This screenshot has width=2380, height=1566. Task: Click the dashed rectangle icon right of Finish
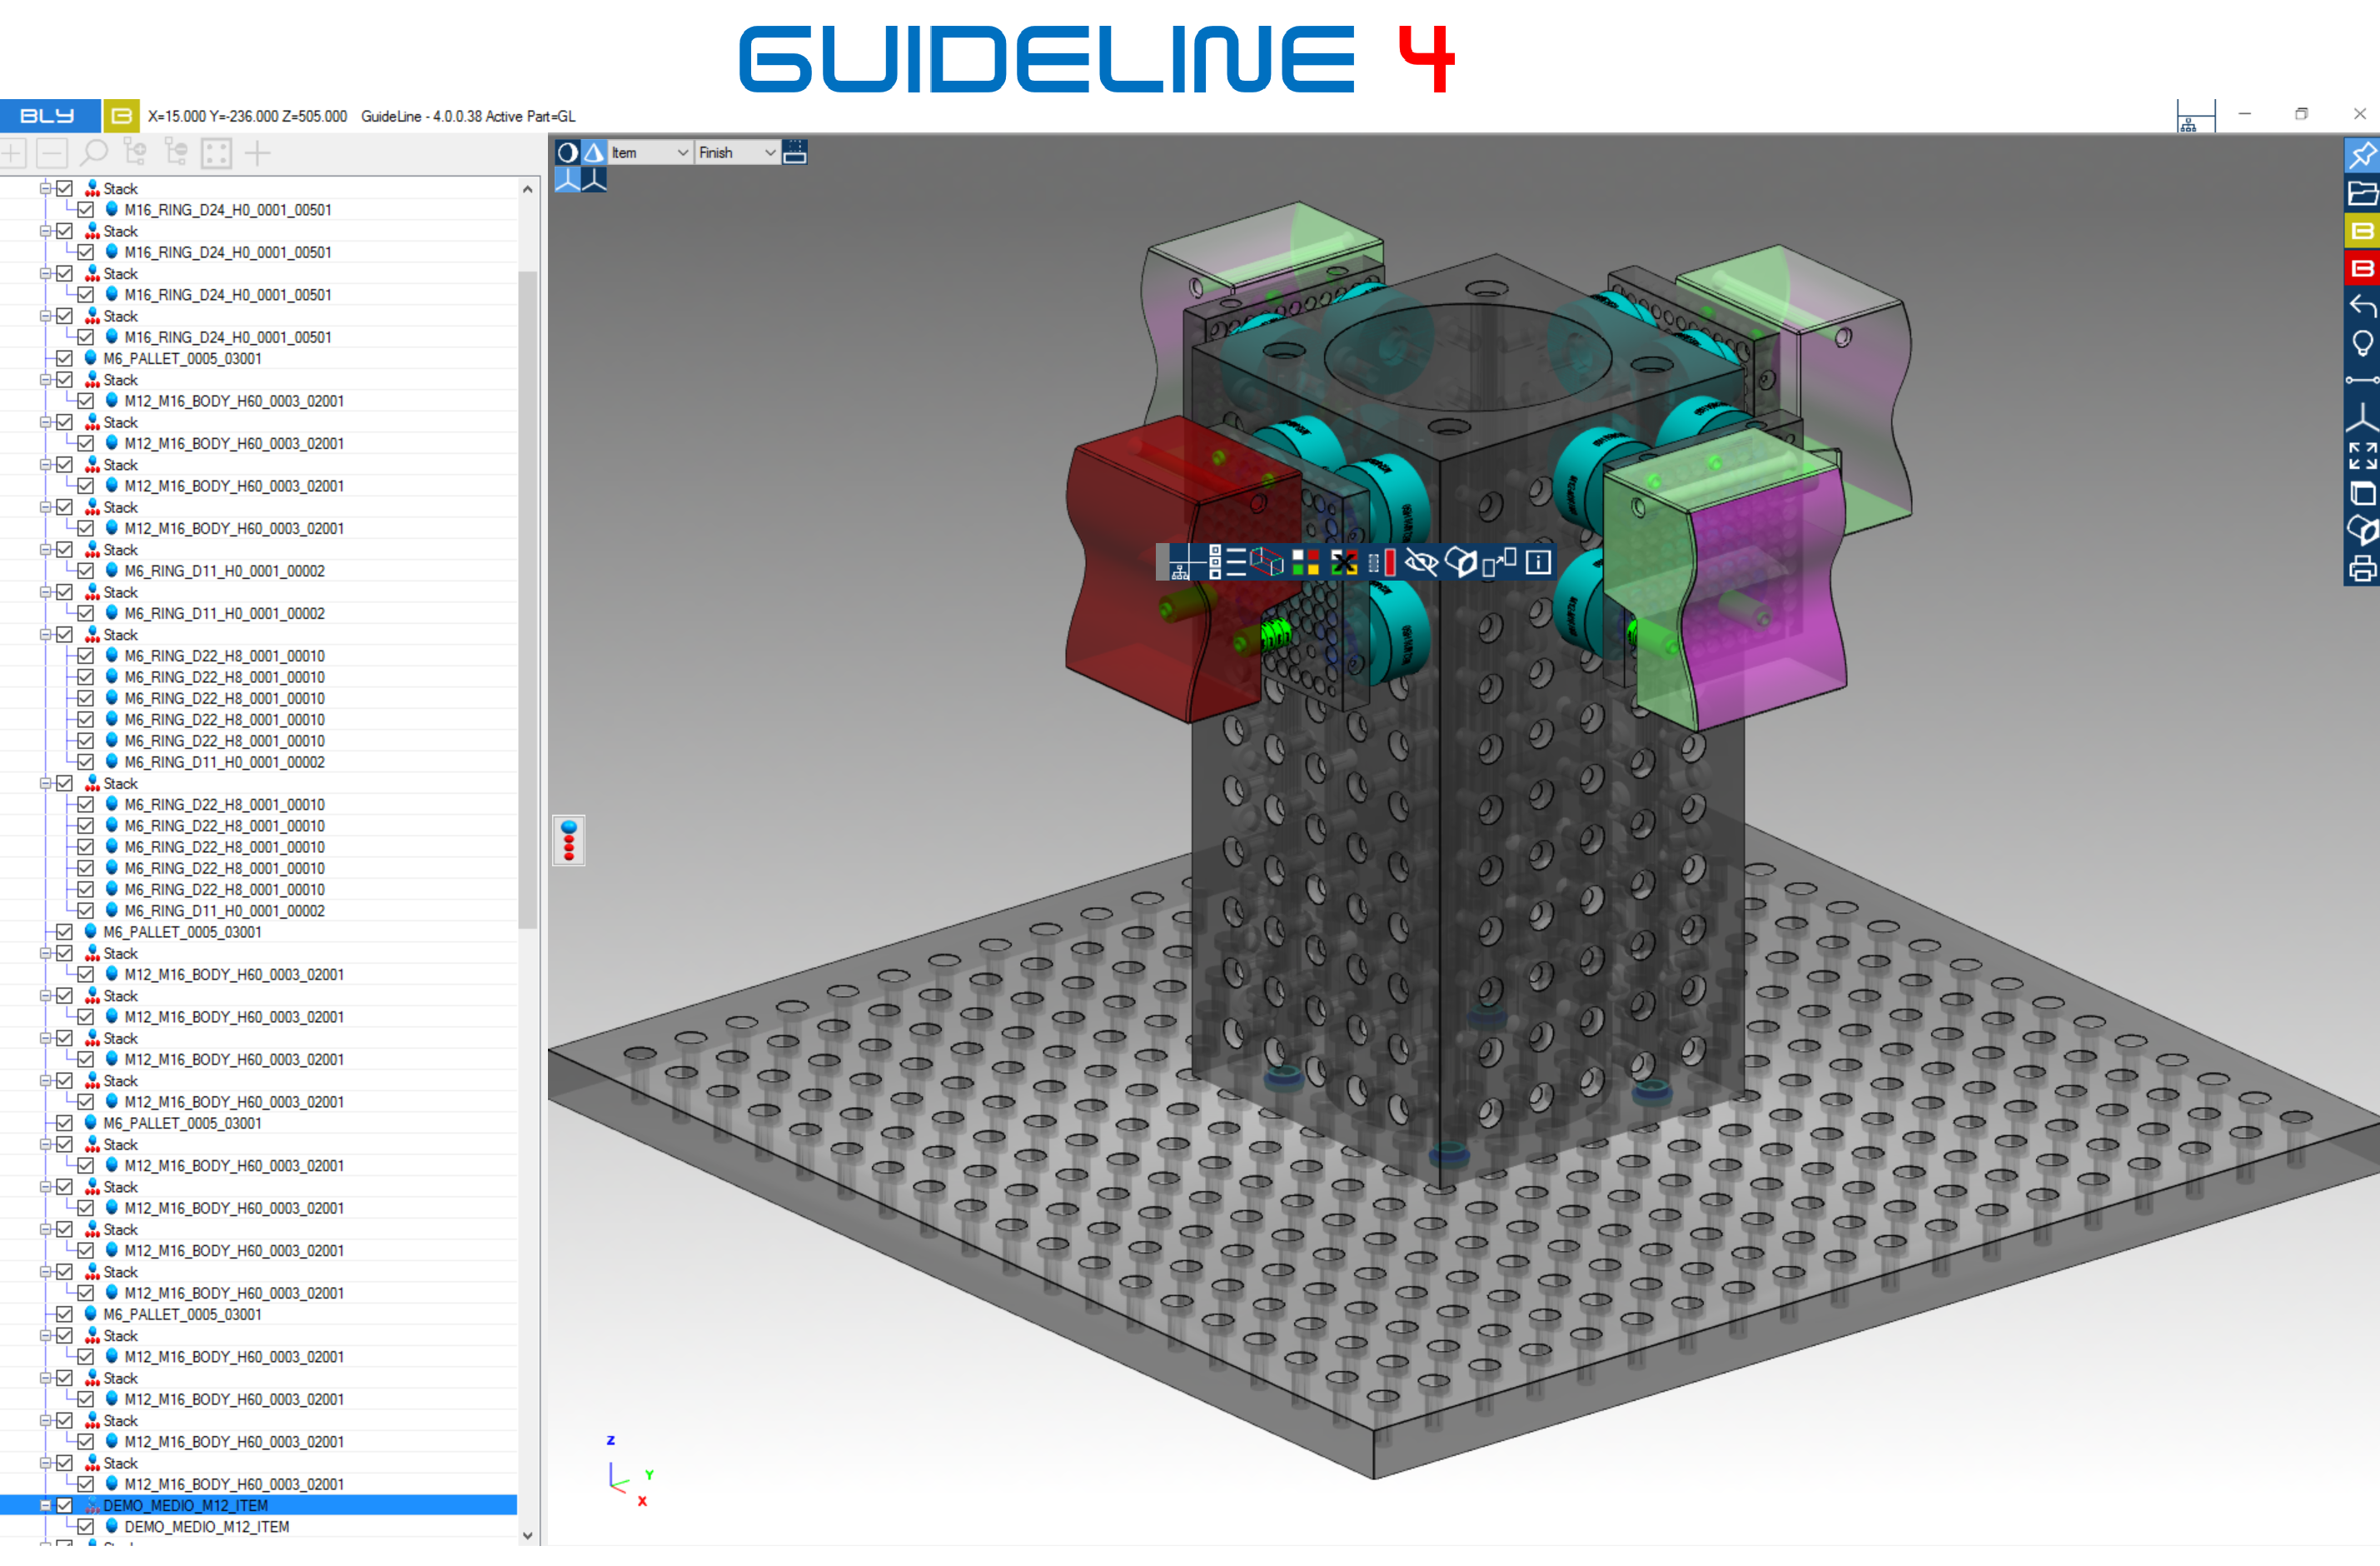point(795,152)
